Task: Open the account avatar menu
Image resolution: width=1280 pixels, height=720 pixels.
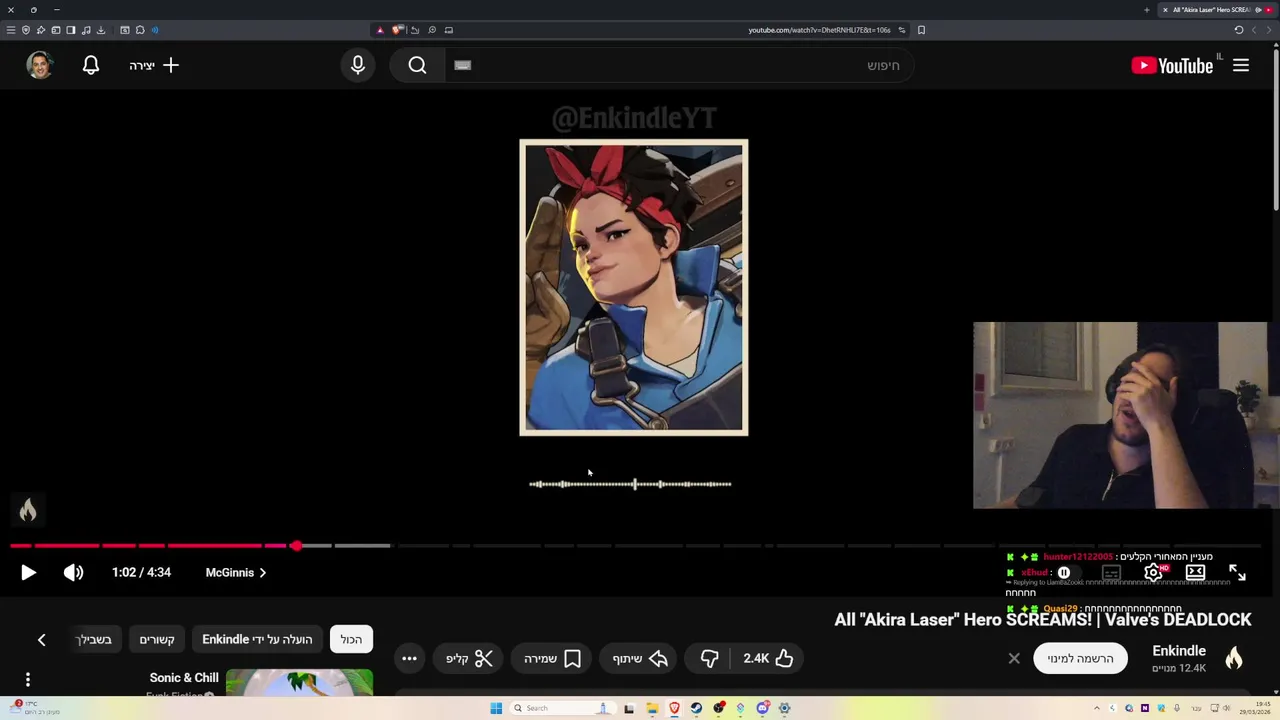Action: pyautogui.click(x=39, y=65)
